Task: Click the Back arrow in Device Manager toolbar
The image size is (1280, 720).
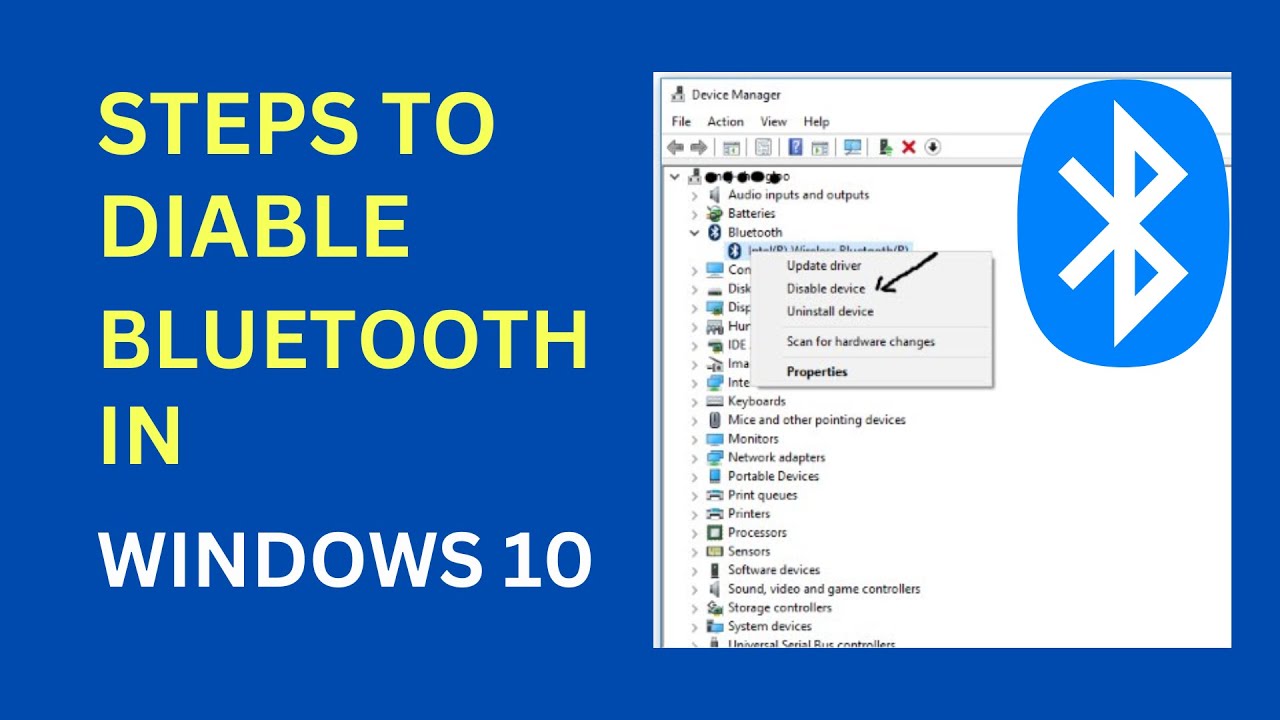Action: [x=675, y=147]
